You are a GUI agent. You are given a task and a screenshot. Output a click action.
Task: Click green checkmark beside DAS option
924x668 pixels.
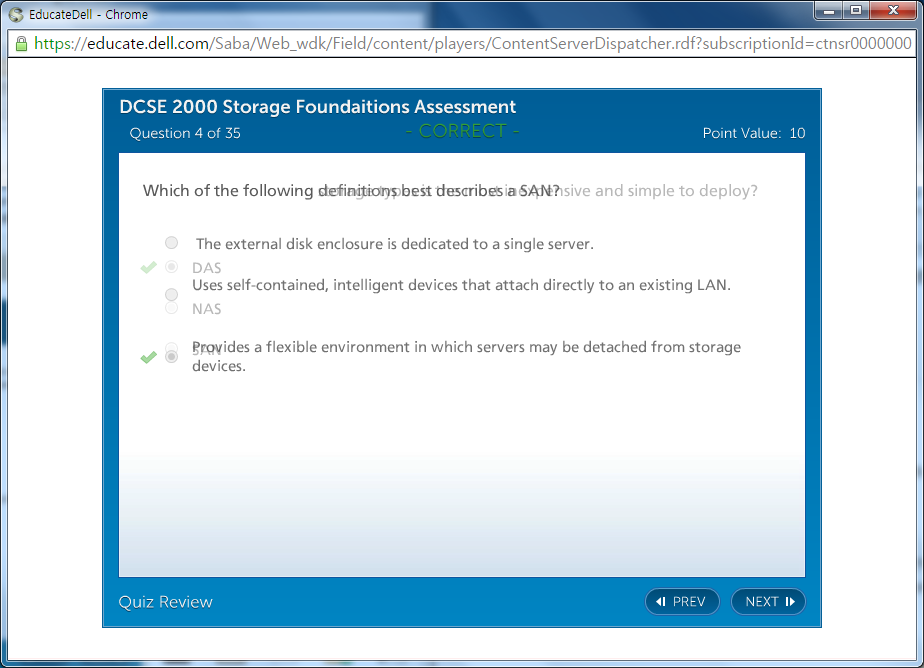coord(149,267)
